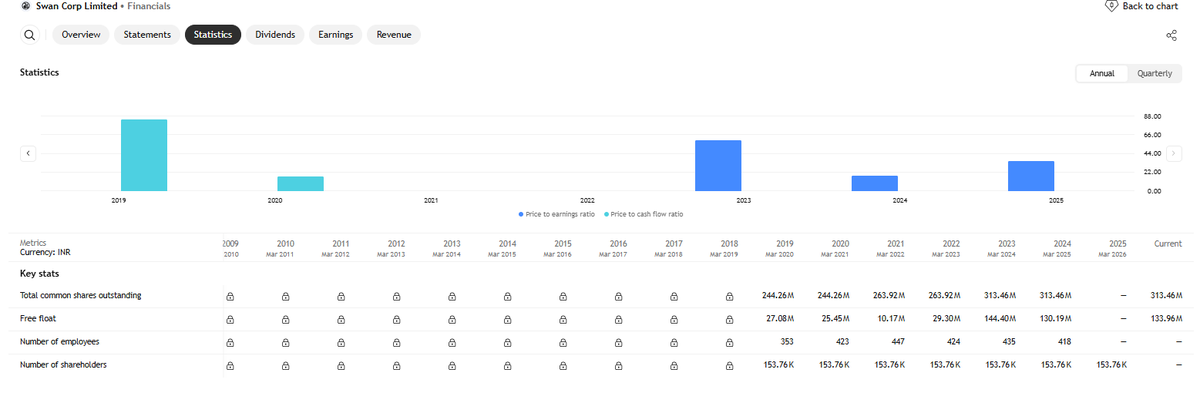Image resolution: width=1200 pixels, height=393 pixels.
Task: Open the symbol search magnifier icon
Action: point(29,35)
